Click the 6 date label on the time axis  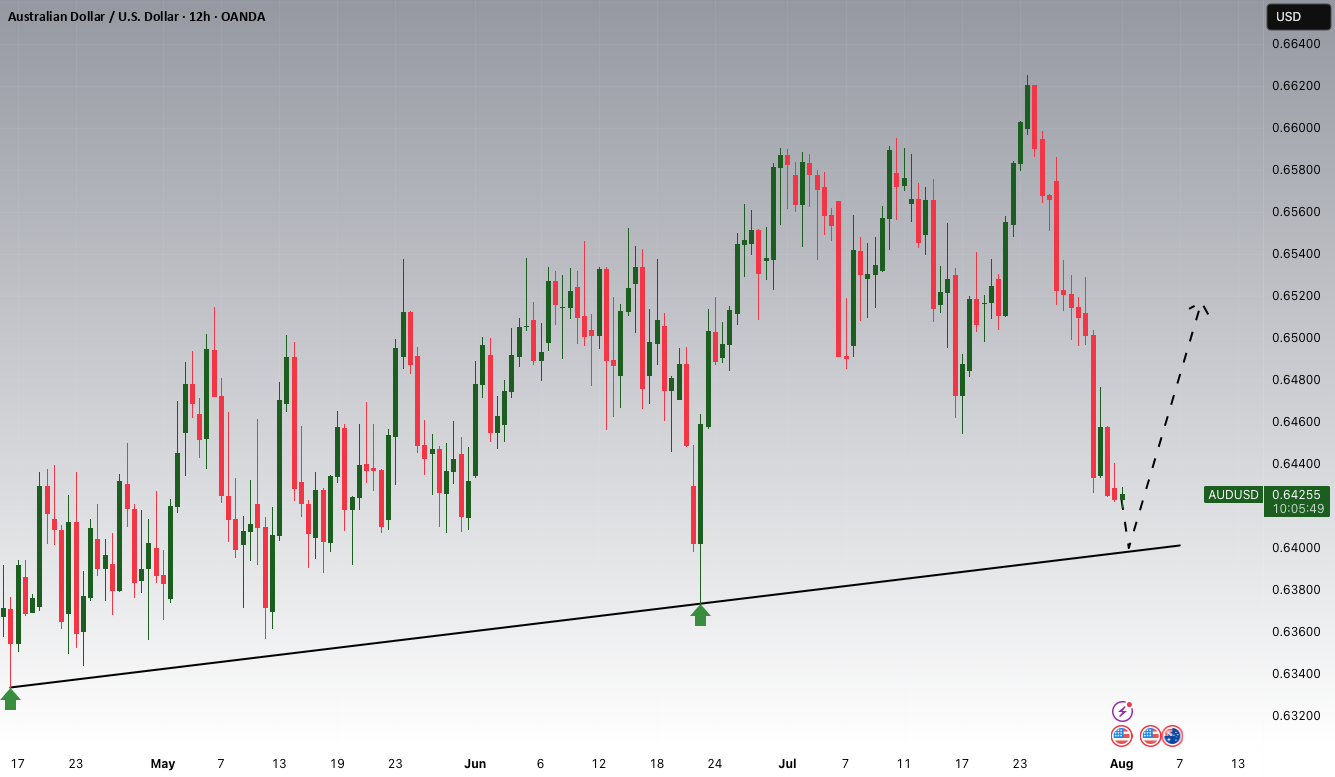(540, 764)
